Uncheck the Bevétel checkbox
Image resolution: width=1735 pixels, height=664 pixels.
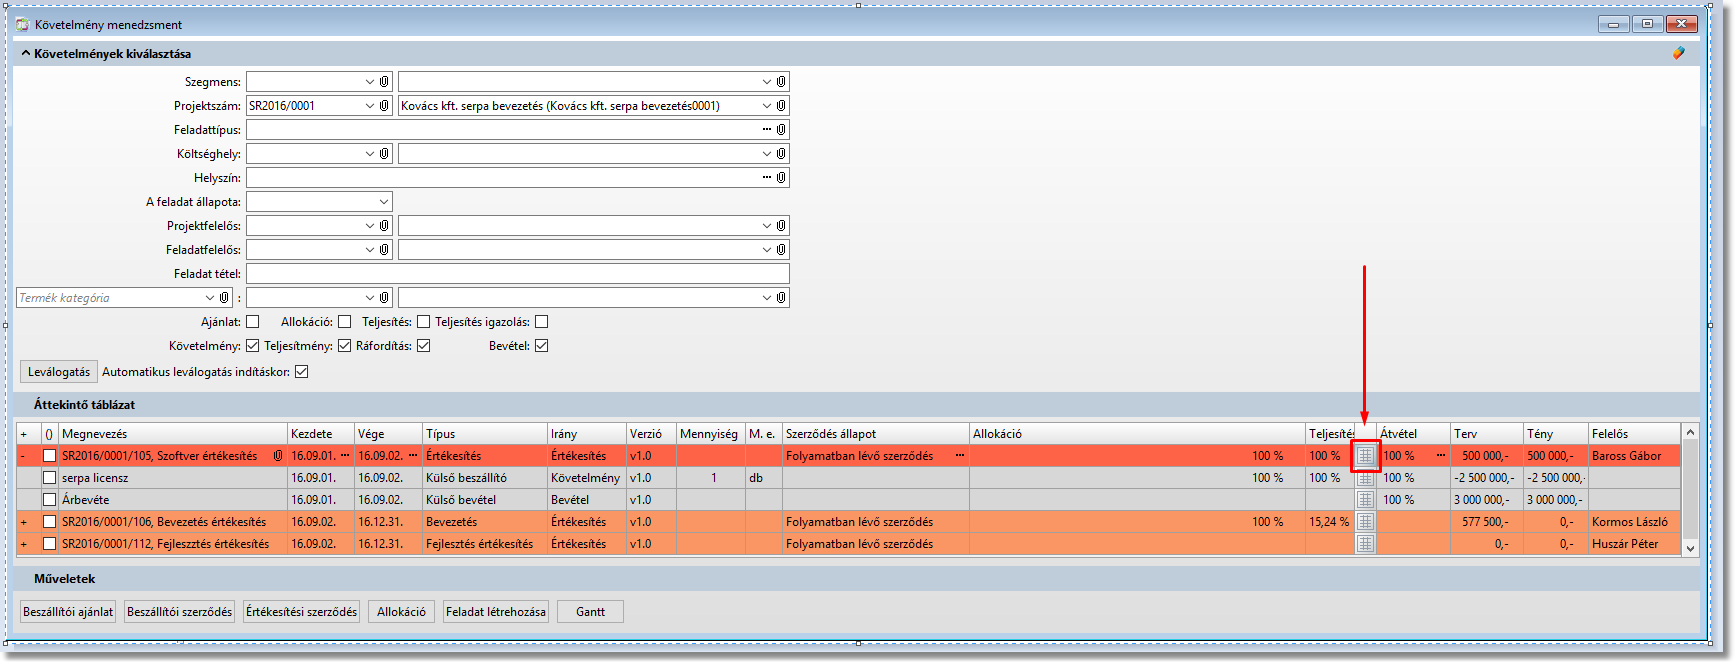pyautogui.click(x=542, y=346)
